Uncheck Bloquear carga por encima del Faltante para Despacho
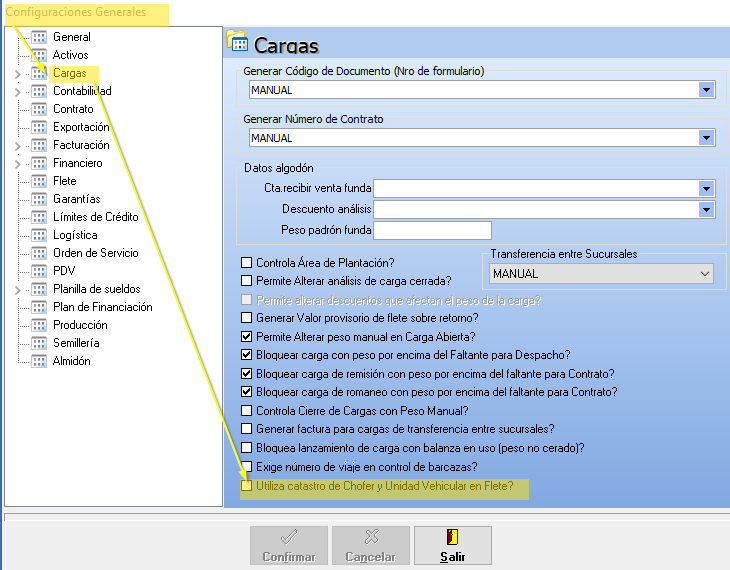Image resolution: width=730 pixels, height=570 pixels. pos(246,355)
